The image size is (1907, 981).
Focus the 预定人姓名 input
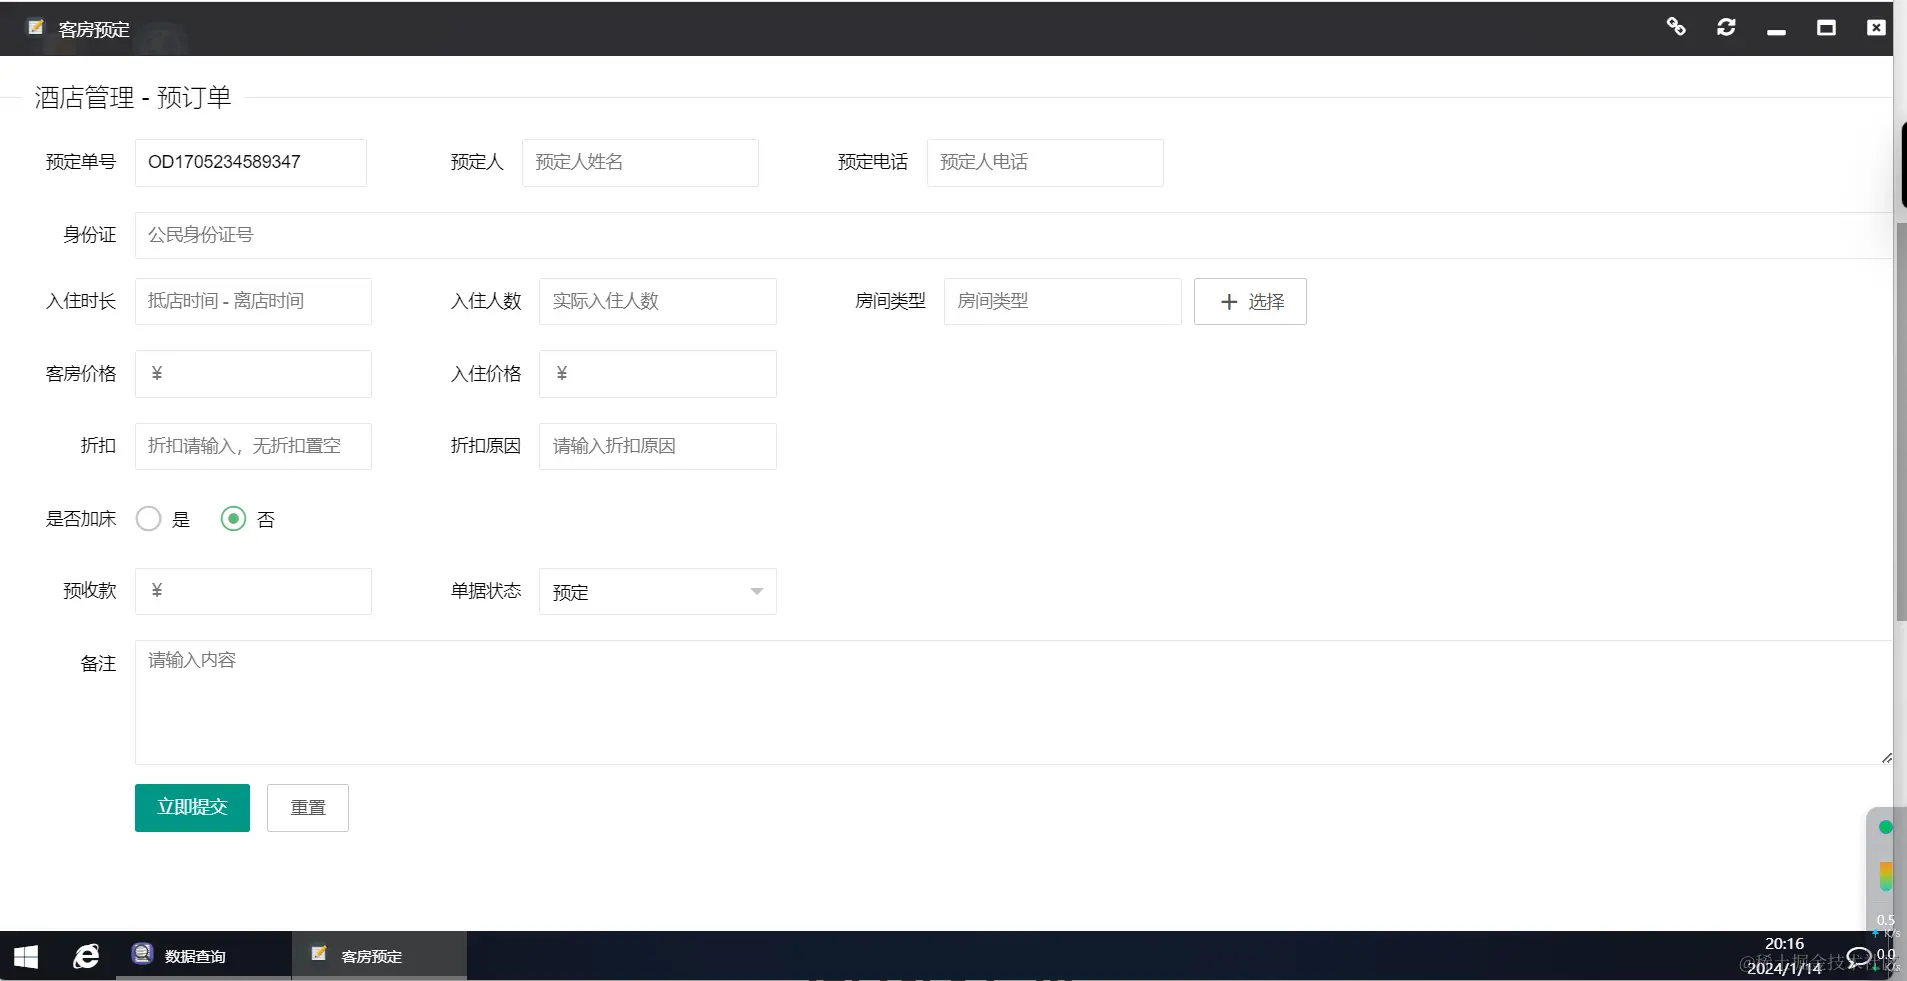click(640, 163)
